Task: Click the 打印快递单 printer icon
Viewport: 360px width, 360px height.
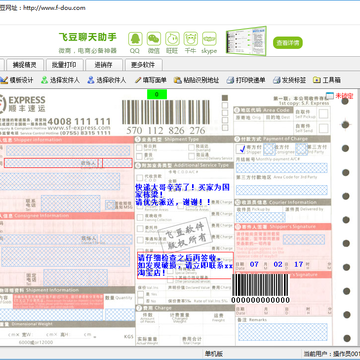Action: [x=230, y=80]
